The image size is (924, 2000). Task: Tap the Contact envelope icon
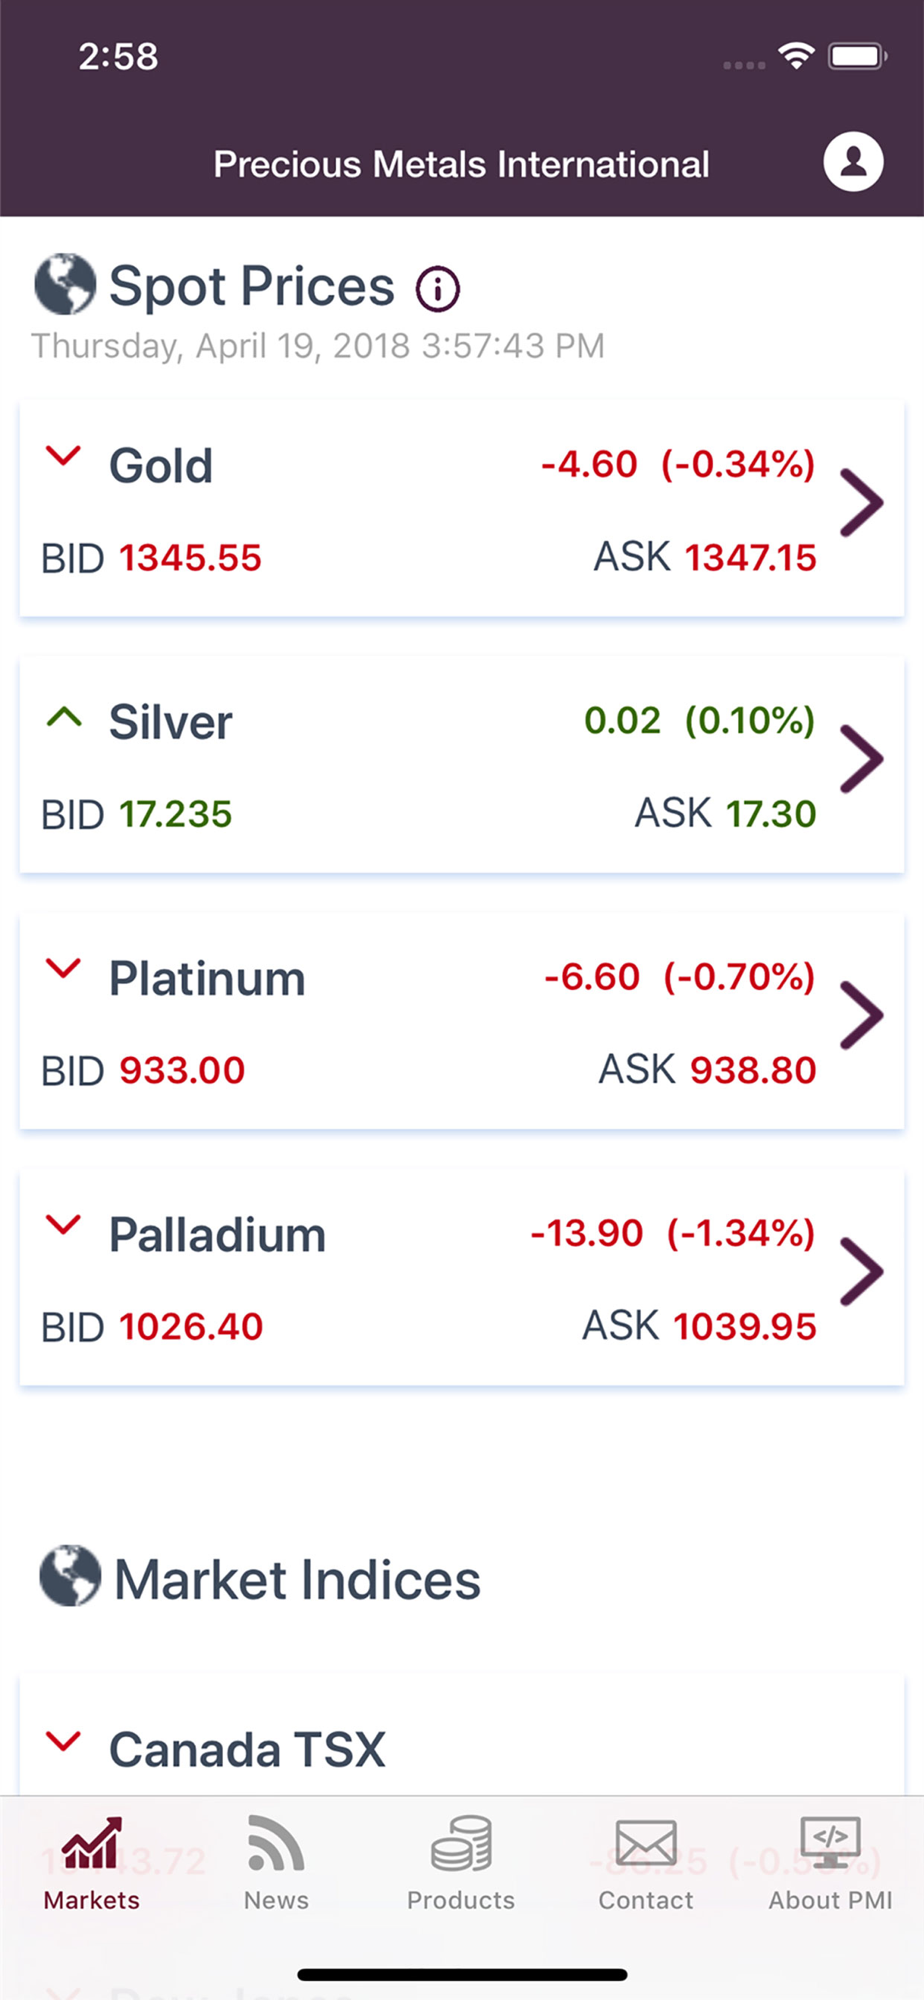(646, 1844)
